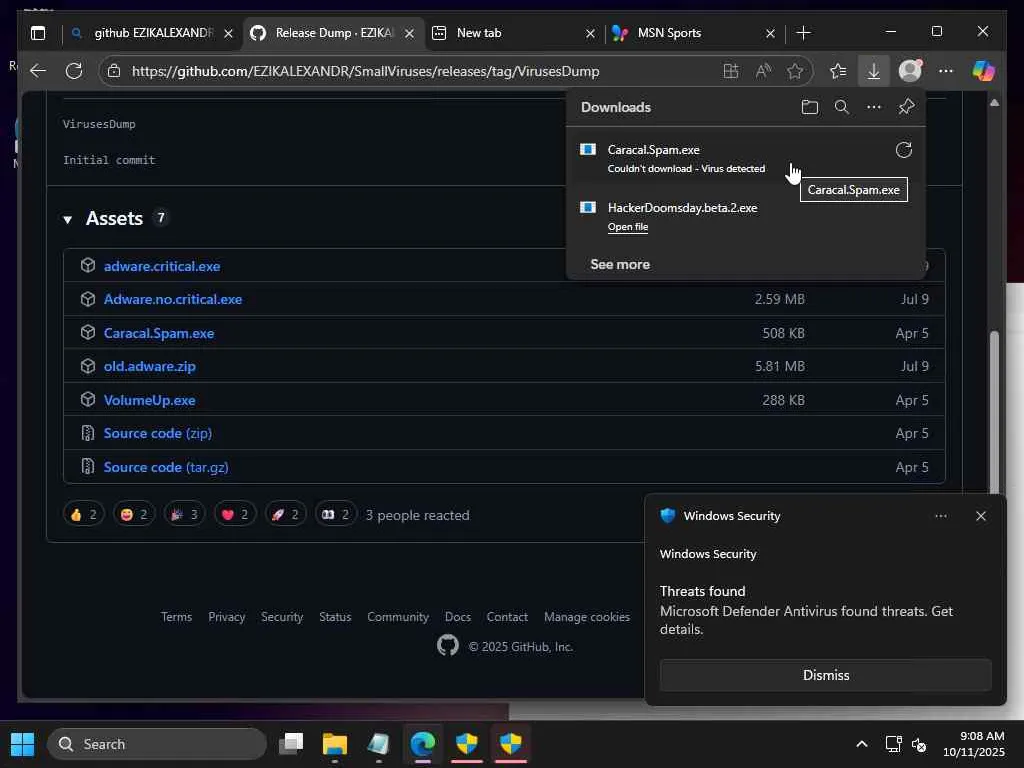
Task: Open the Favorites list icon
Action: pyautogui.click(x=838, y=71)
